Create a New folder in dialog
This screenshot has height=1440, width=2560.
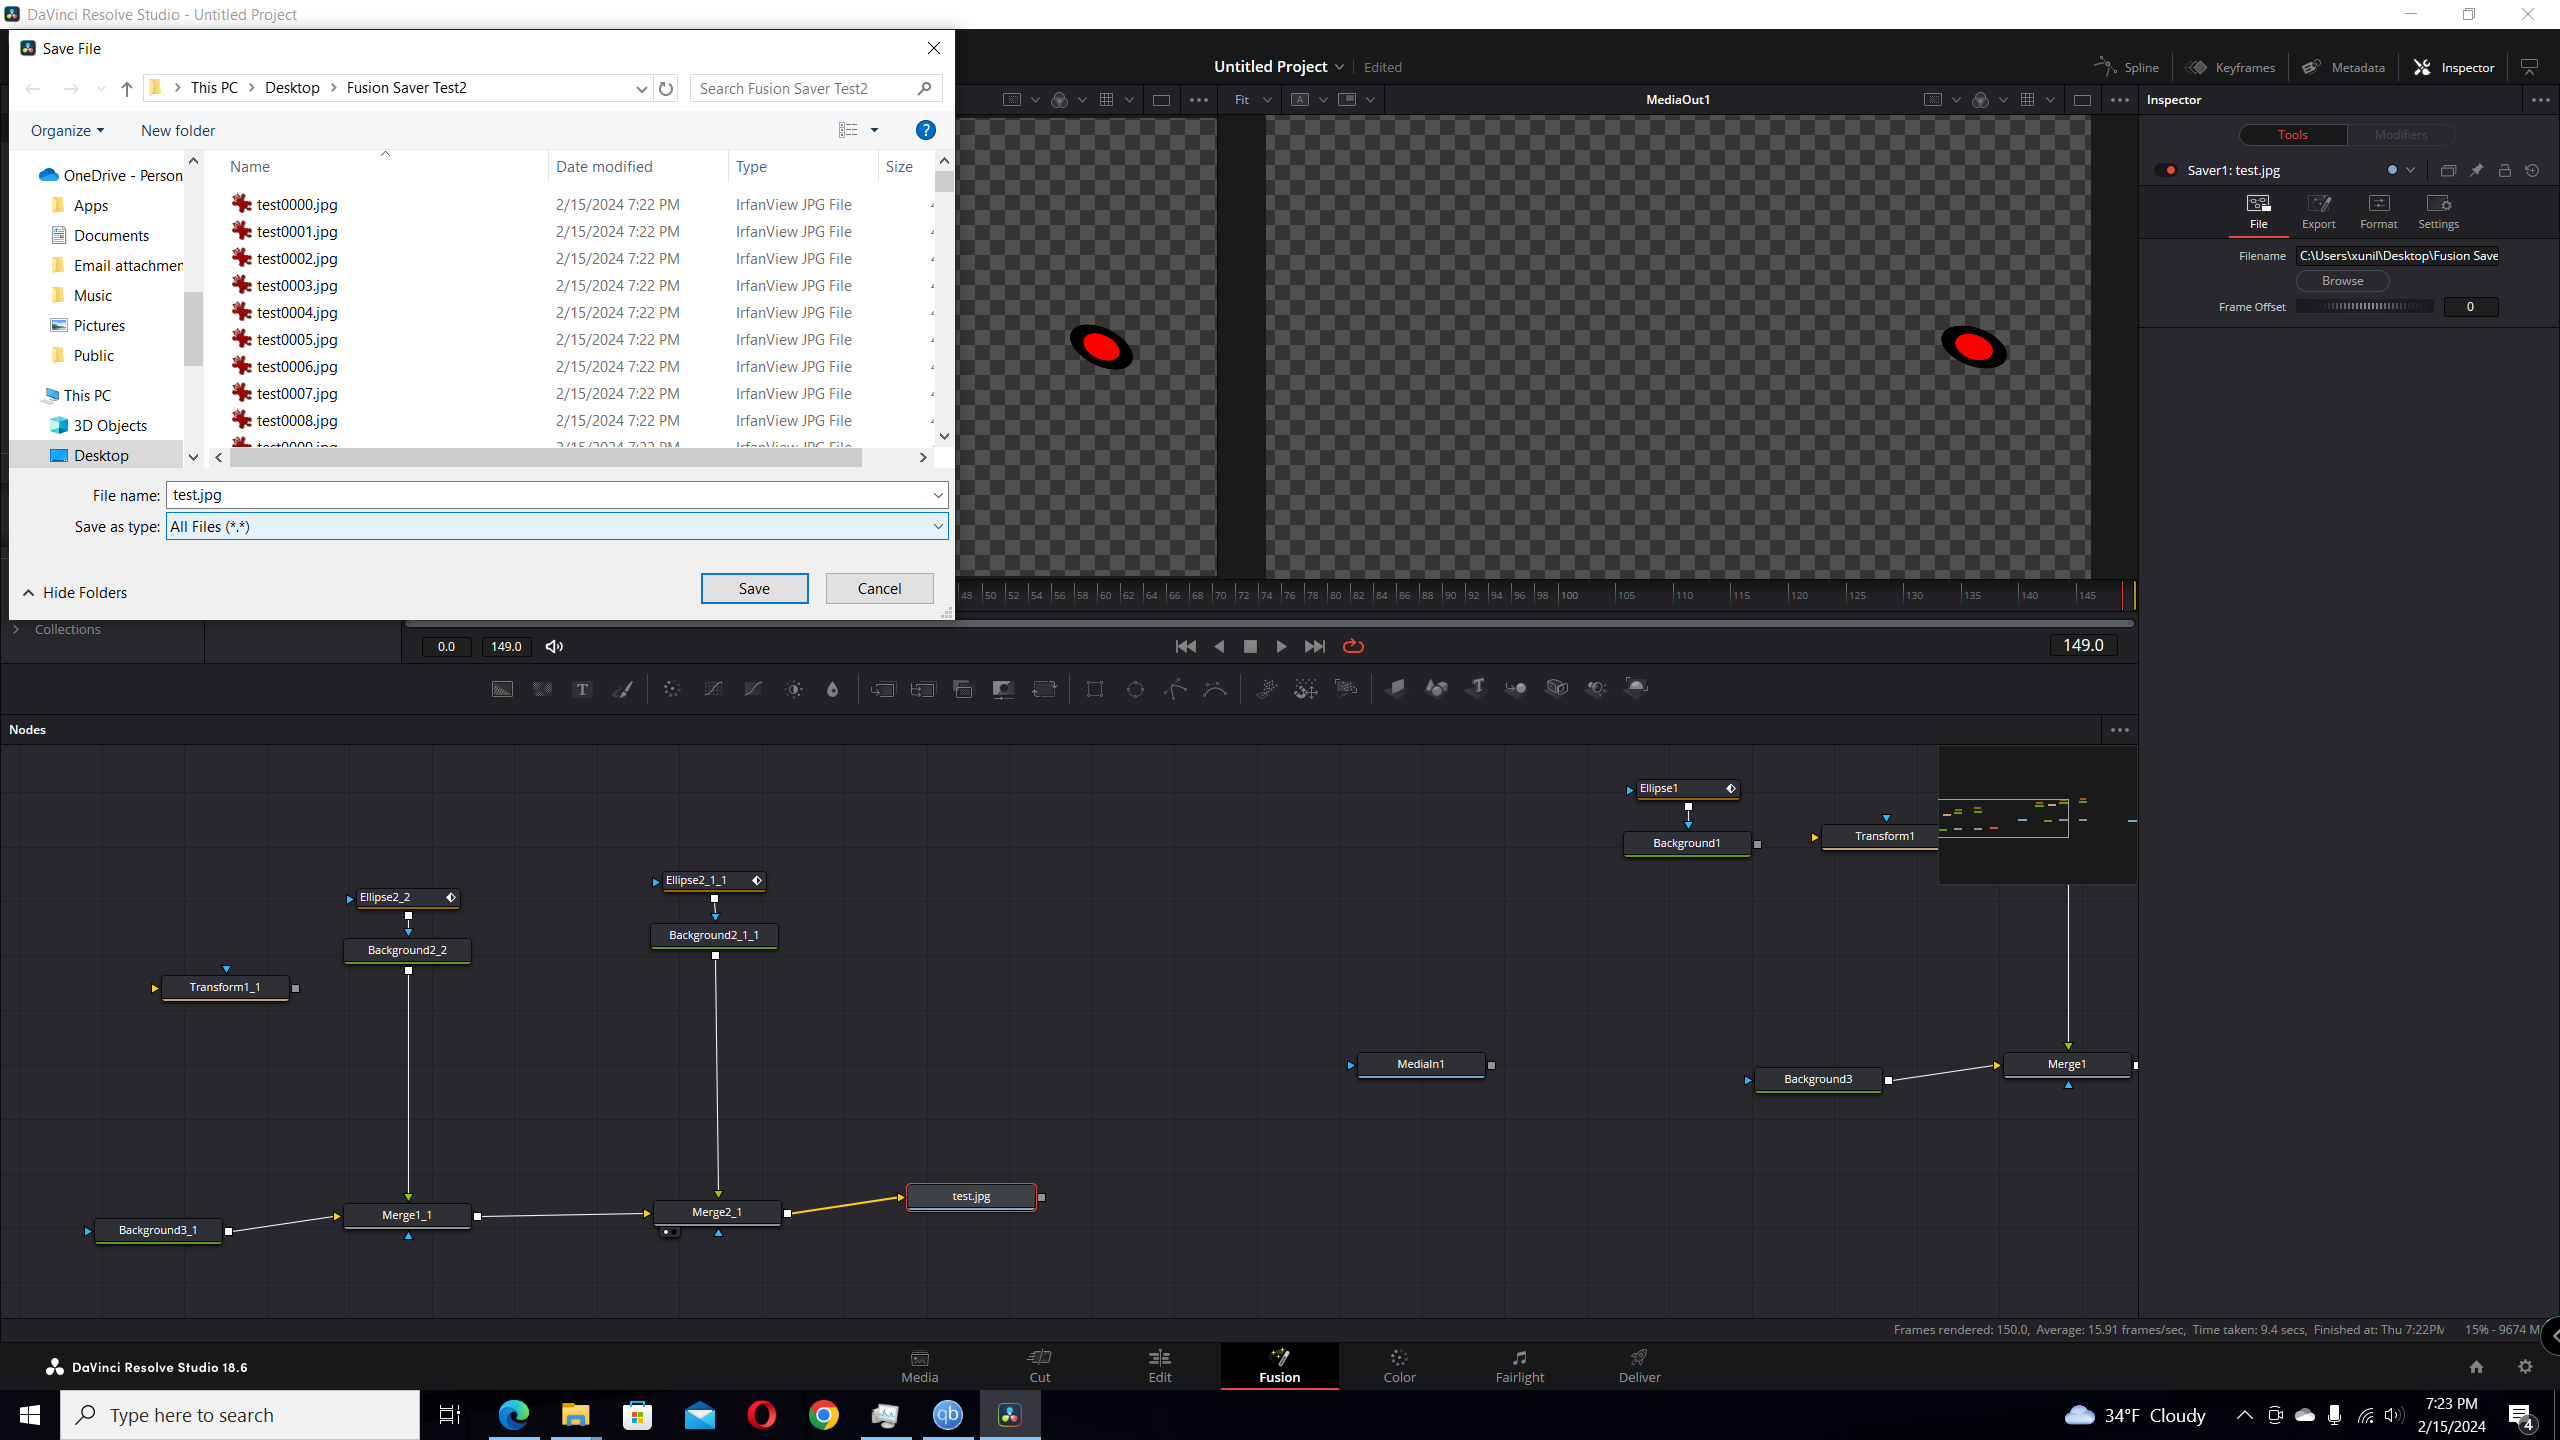[x=178, y=131]
